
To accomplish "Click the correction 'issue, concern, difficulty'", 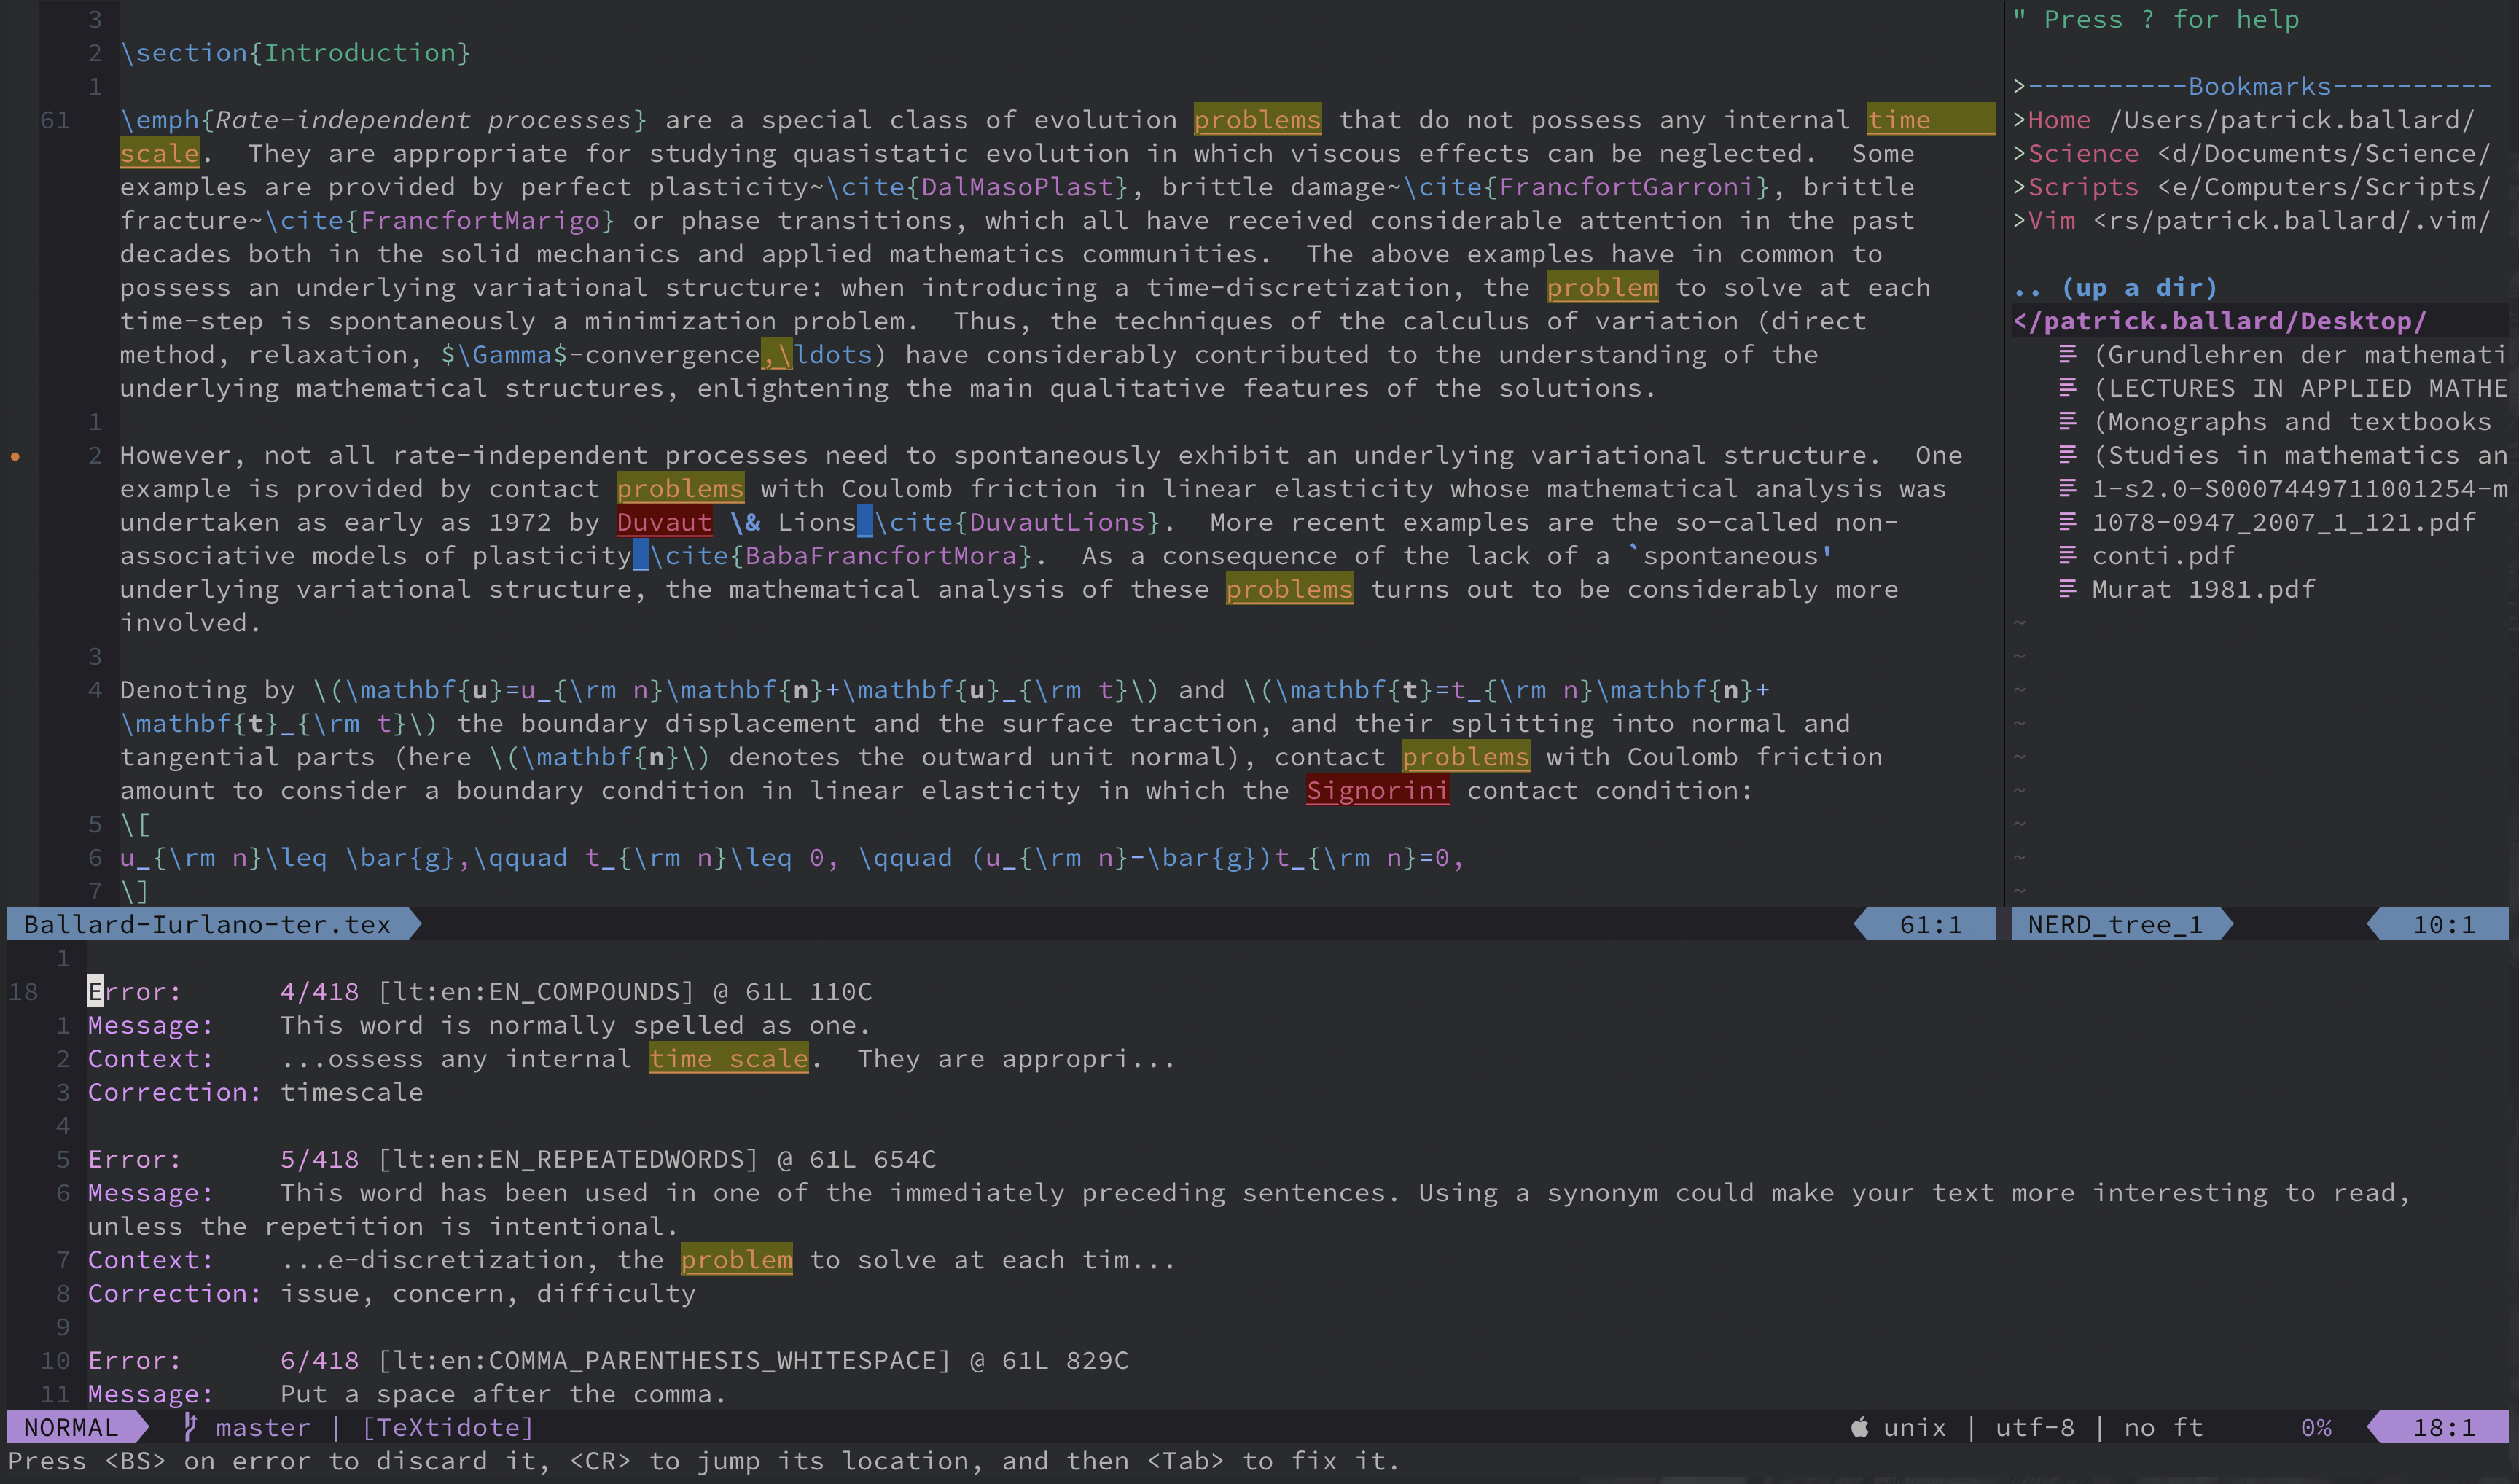I will pos(487,1293).
